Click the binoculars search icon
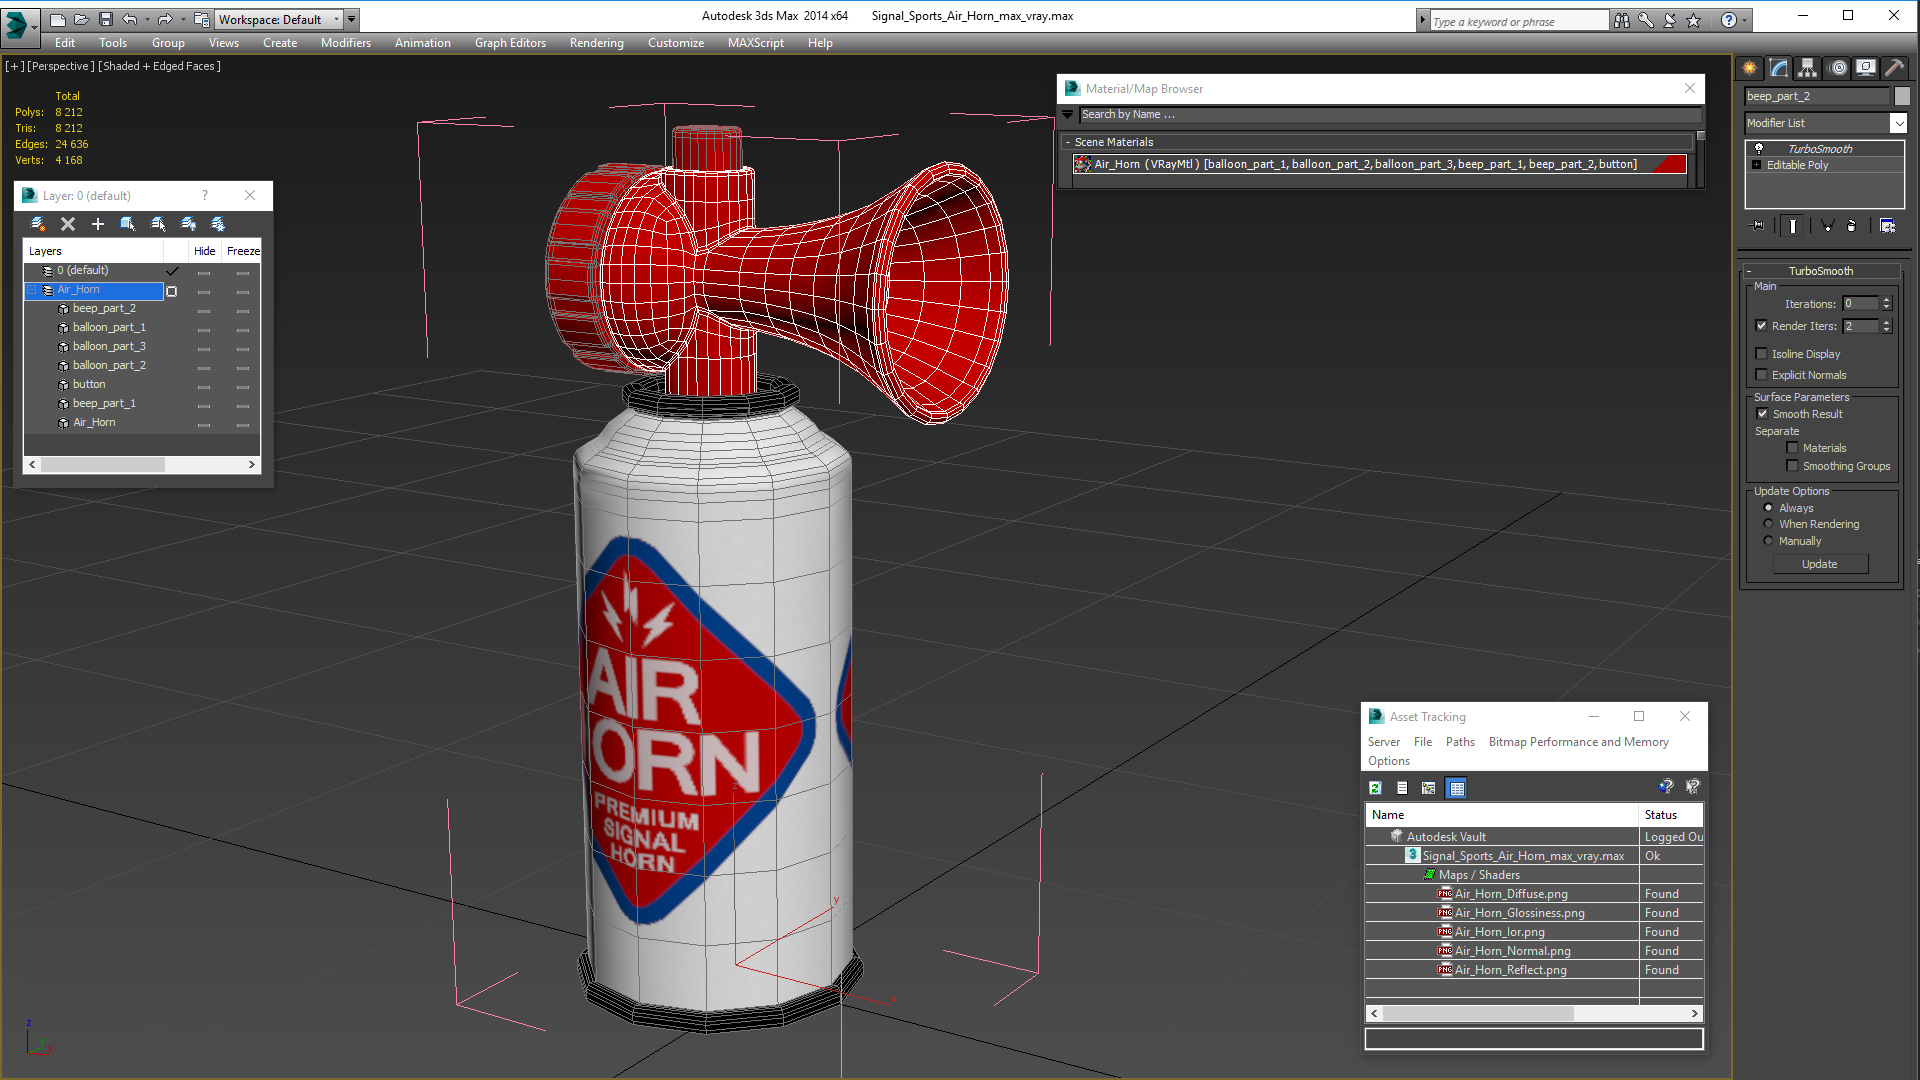 [x=1621, y=20]
